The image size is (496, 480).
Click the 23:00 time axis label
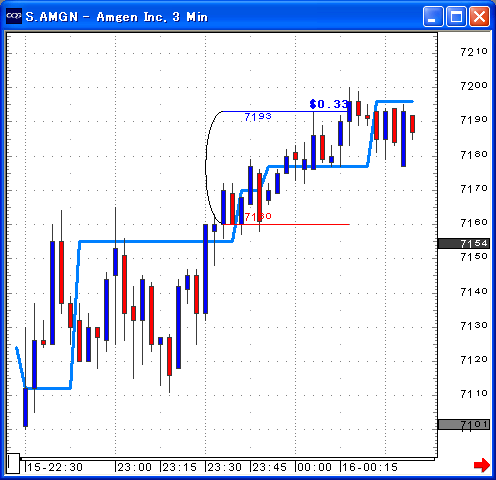tap(135, 467)
